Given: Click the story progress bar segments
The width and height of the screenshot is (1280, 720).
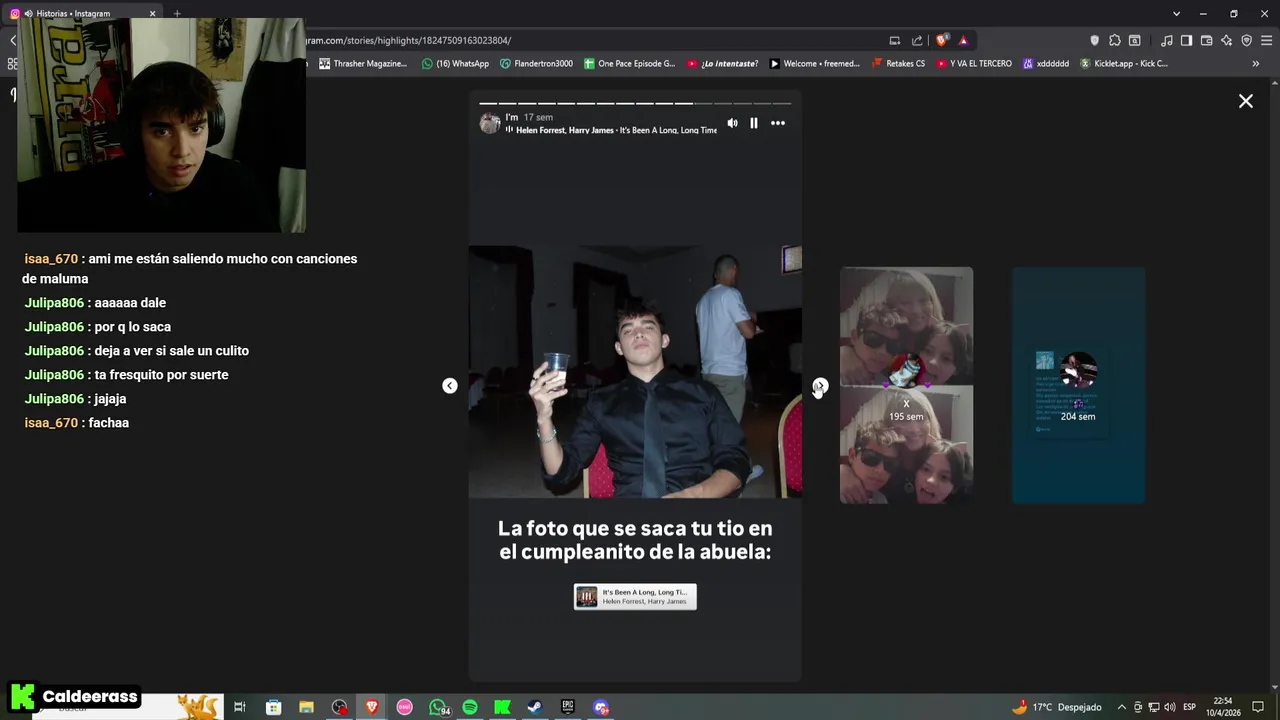Looking at the screenshot, I should pyautogui.click(x=635, y=103).
